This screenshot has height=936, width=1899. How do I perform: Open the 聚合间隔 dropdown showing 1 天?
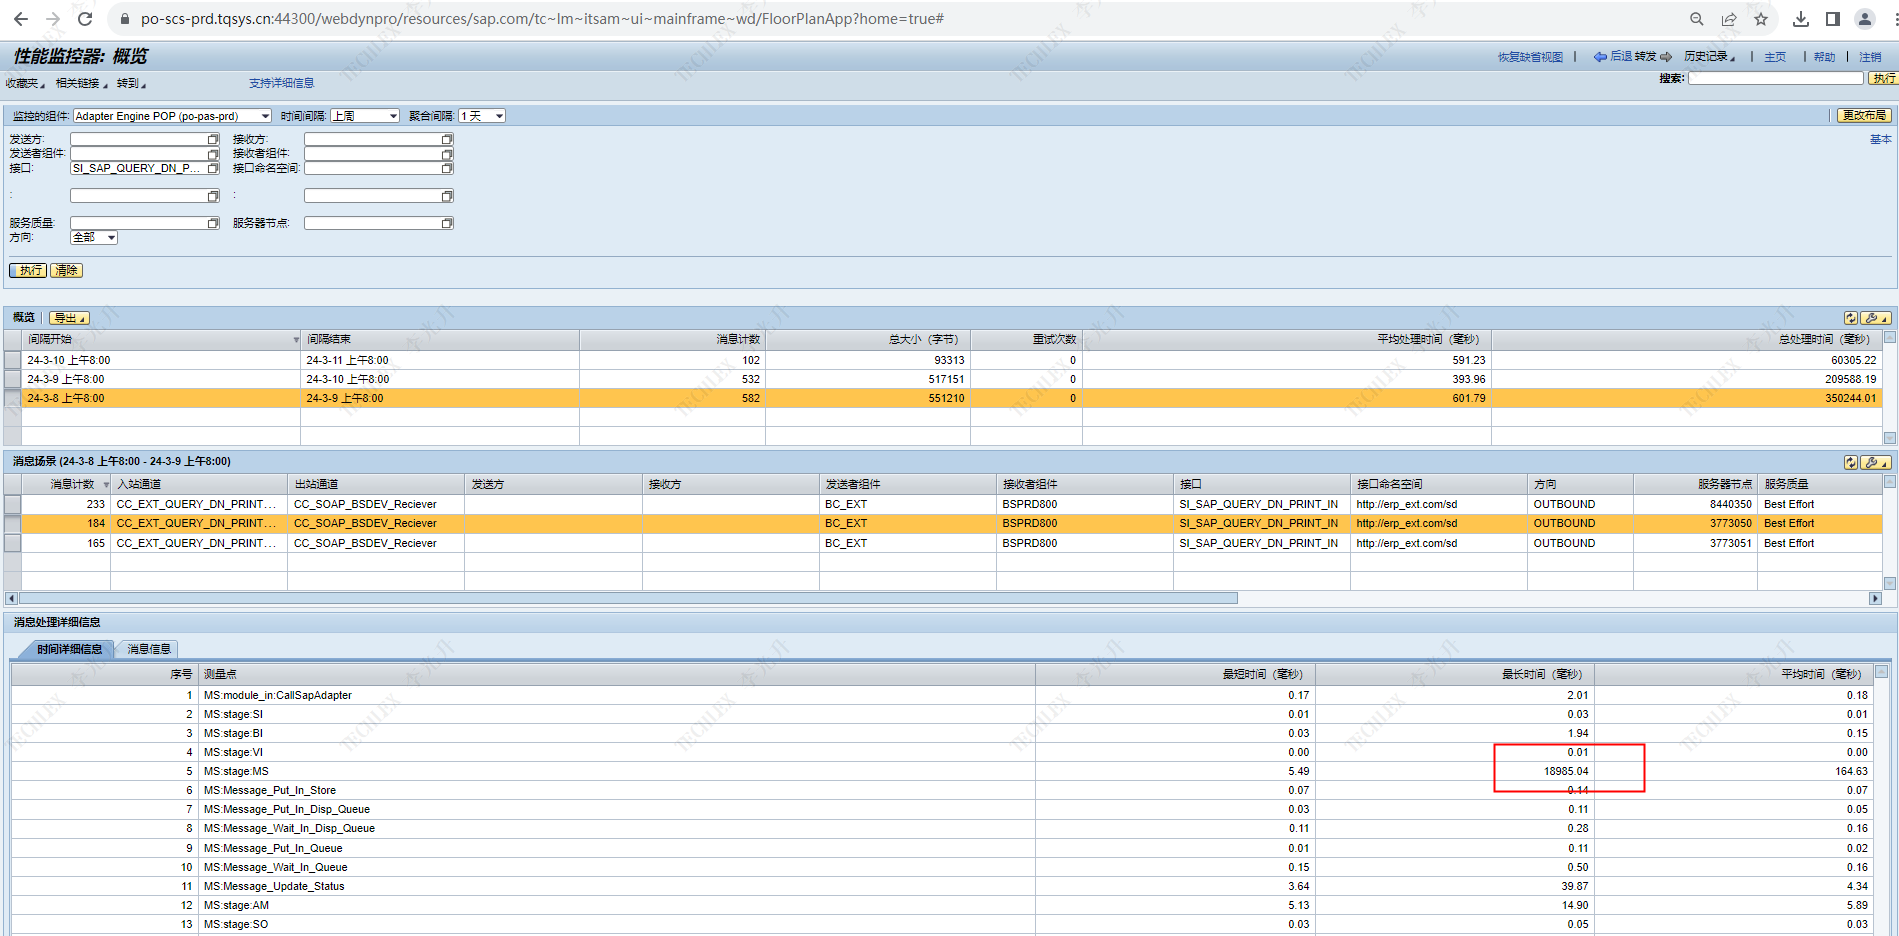(482, 116)
